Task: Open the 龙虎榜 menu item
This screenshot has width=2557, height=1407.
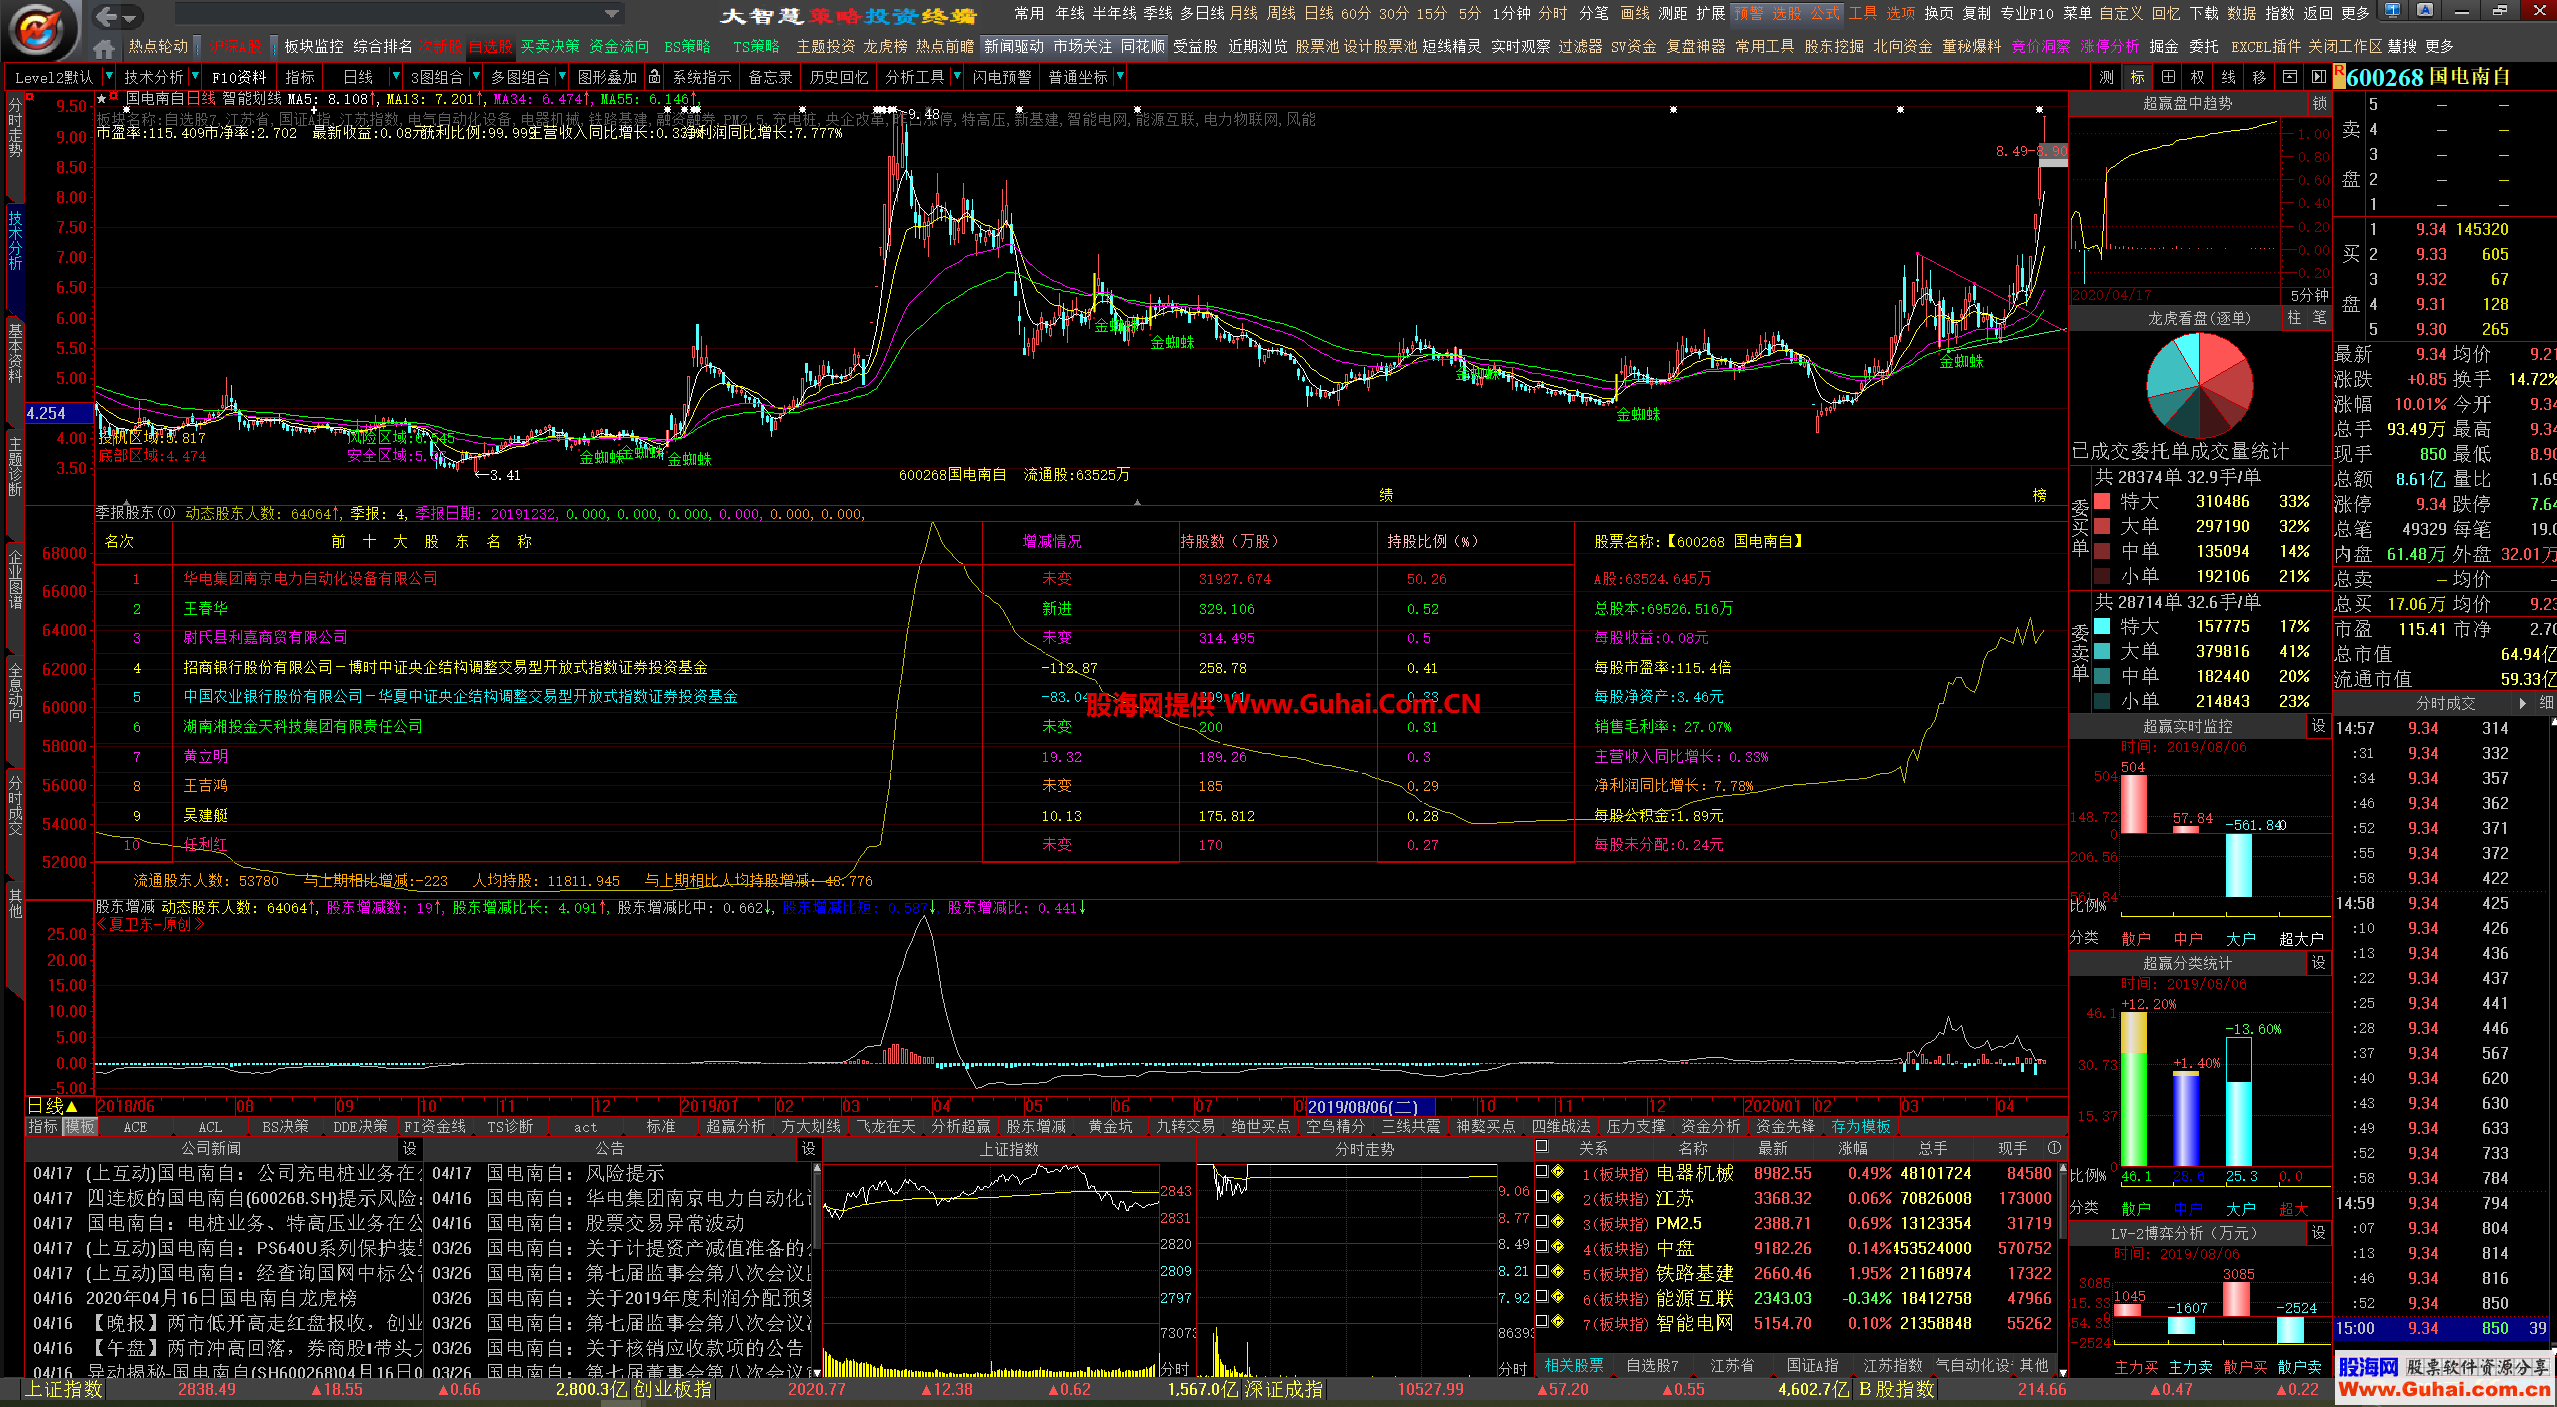Action: [885, 47]
